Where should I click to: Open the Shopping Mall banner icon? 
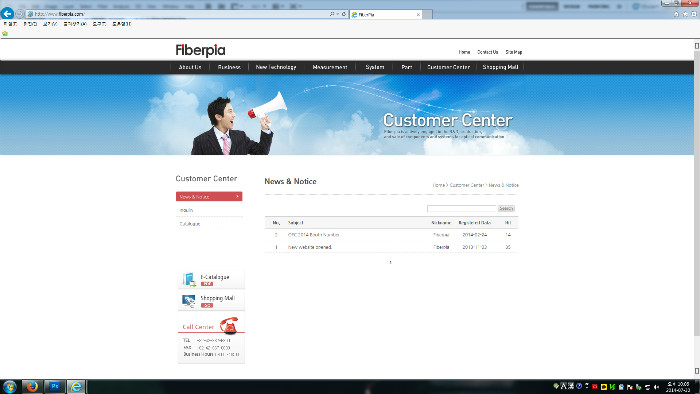pos(189,301)
